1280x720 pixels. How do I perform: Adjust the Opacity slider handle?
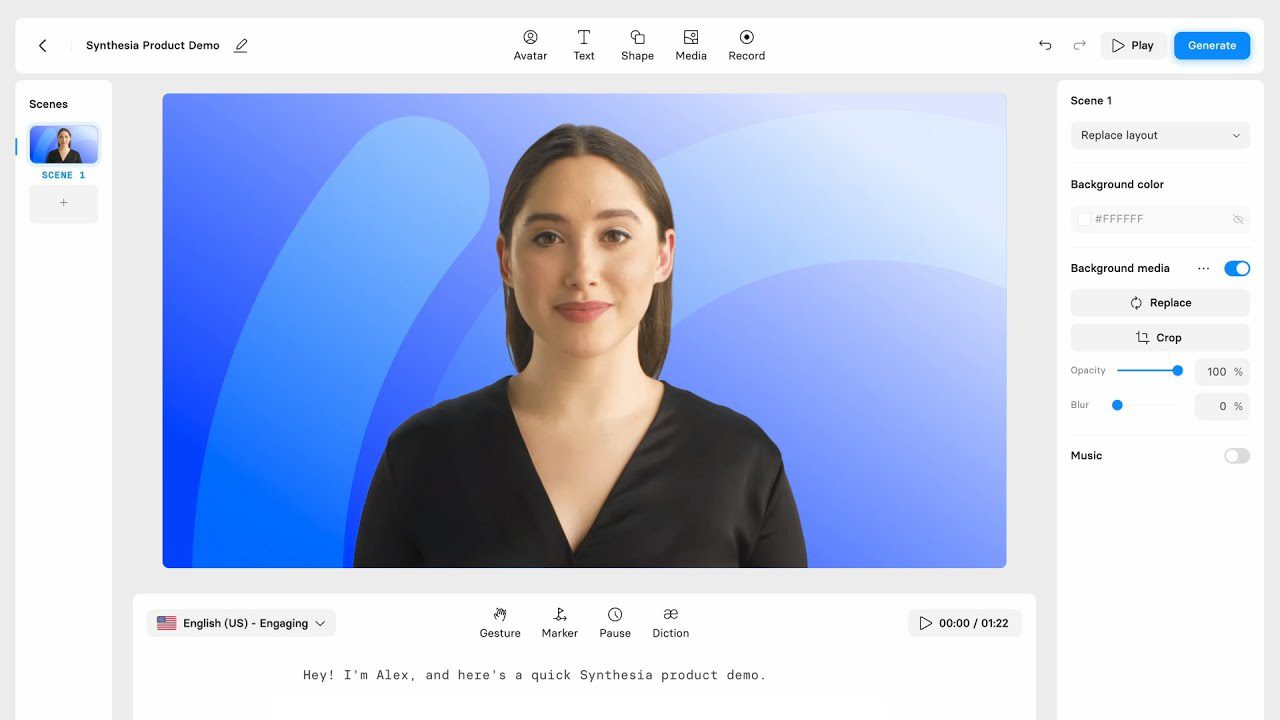point(1178,371)
